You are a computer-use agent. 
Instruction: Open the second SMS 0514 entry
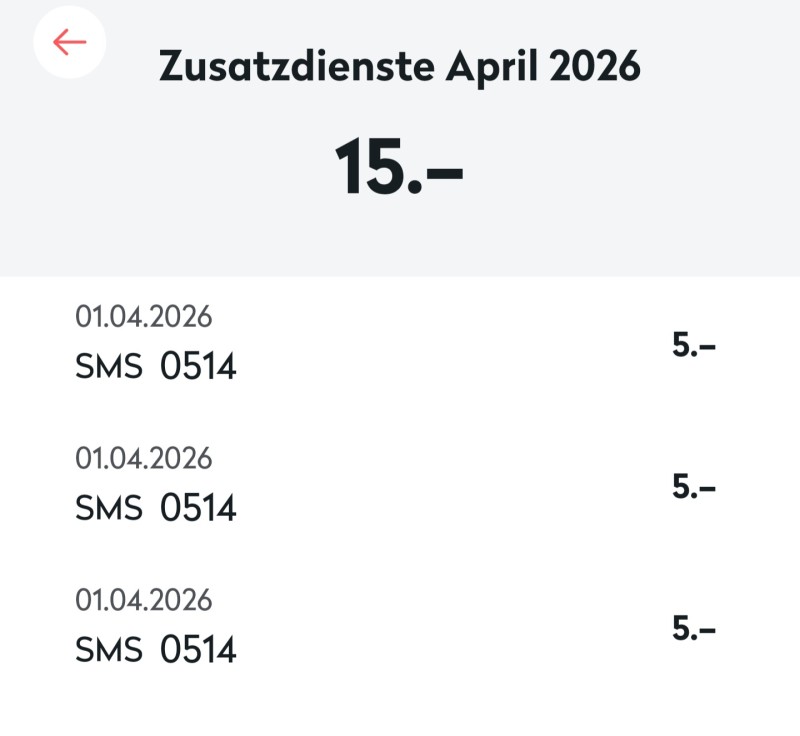click(x=156, y=508)
